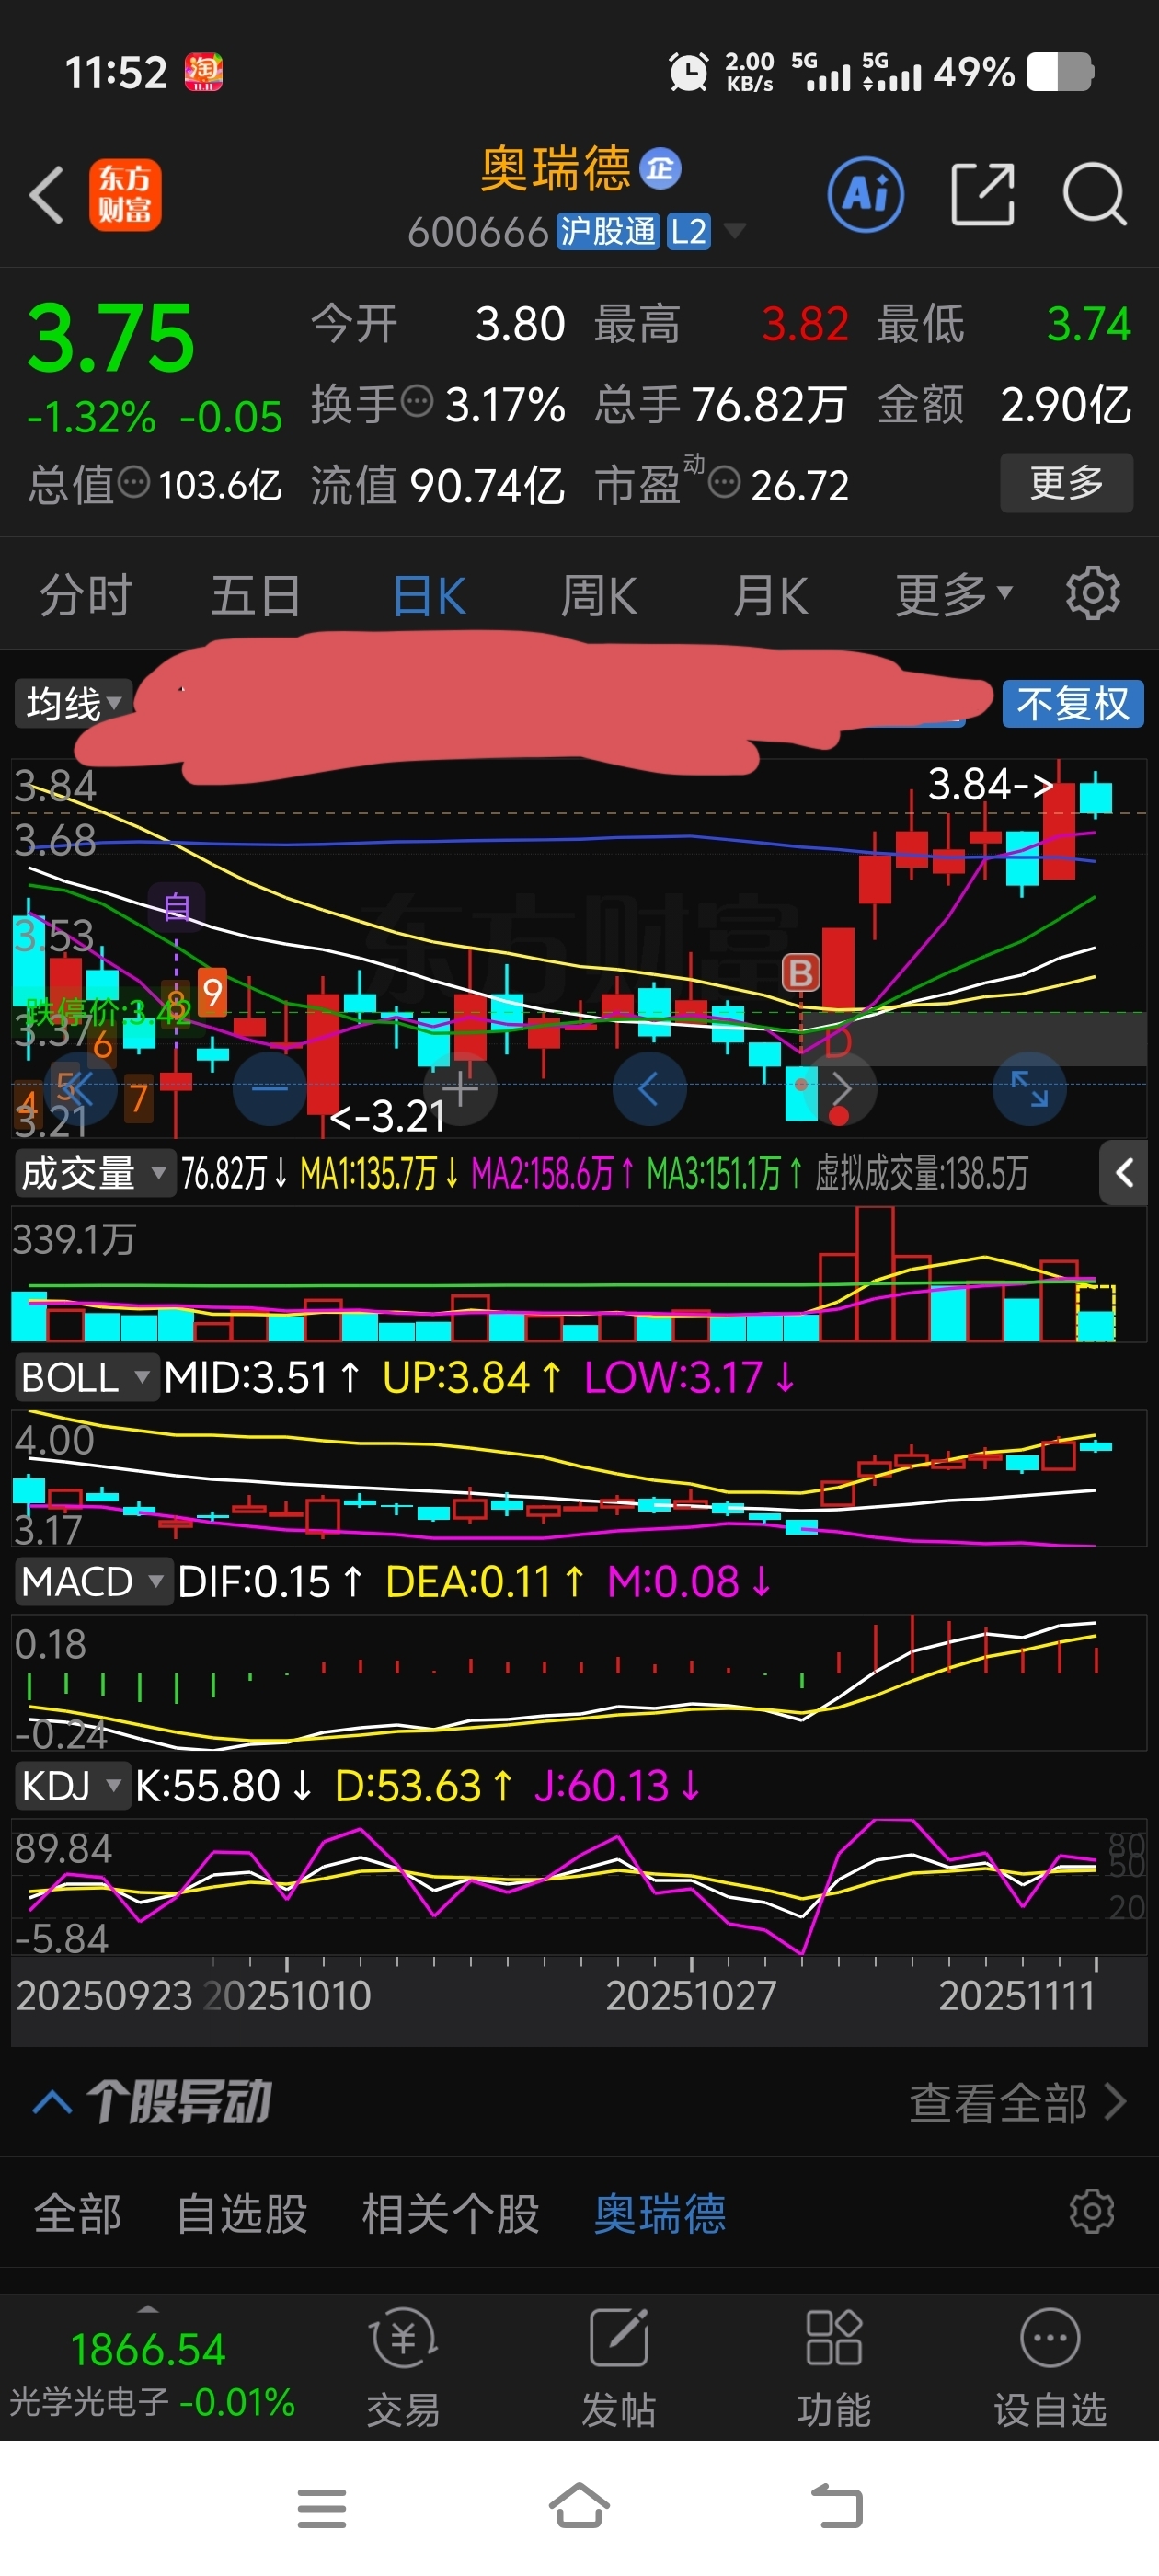Tap 设自选 add to watchlist
Viewport: 1159px width, 2576px height.
[1050, 2366]
